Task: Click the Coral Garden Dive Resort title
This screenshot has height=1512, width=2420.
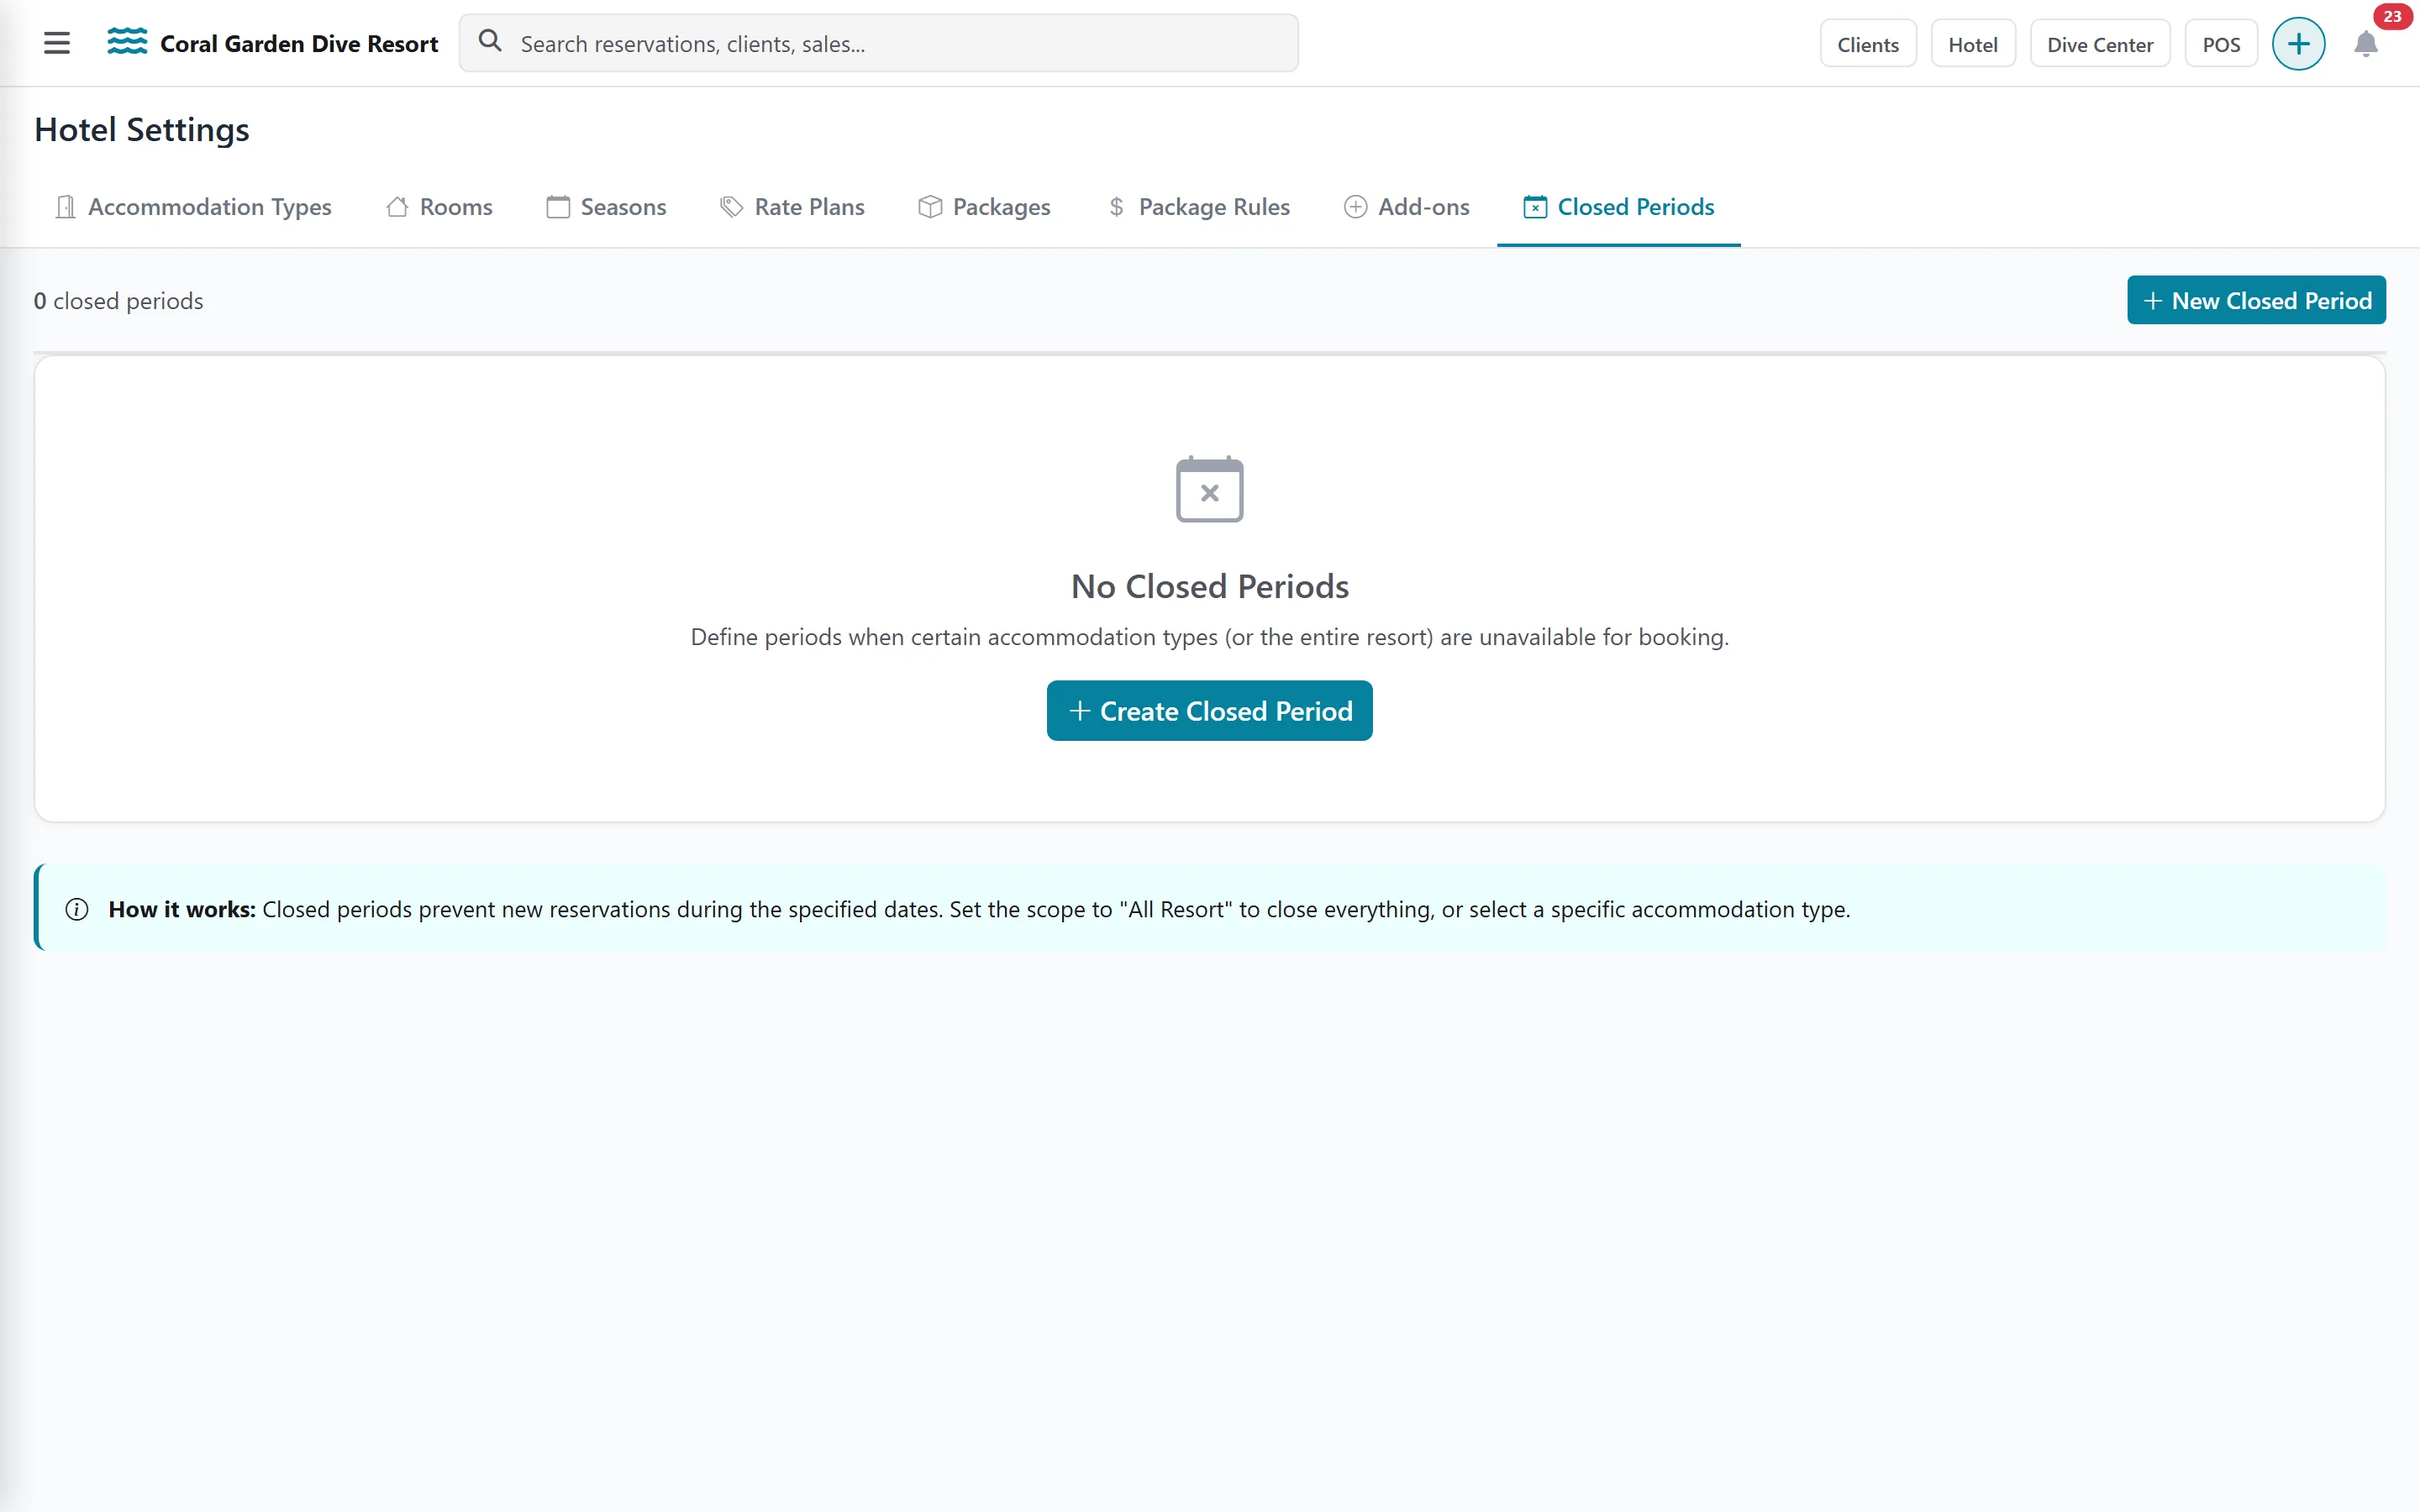Action: coord(299,44)
